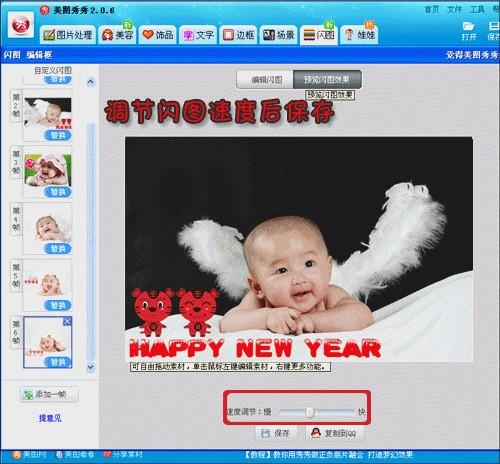Open the 边框 tab
500x464 pixels.
coord(238,35)
